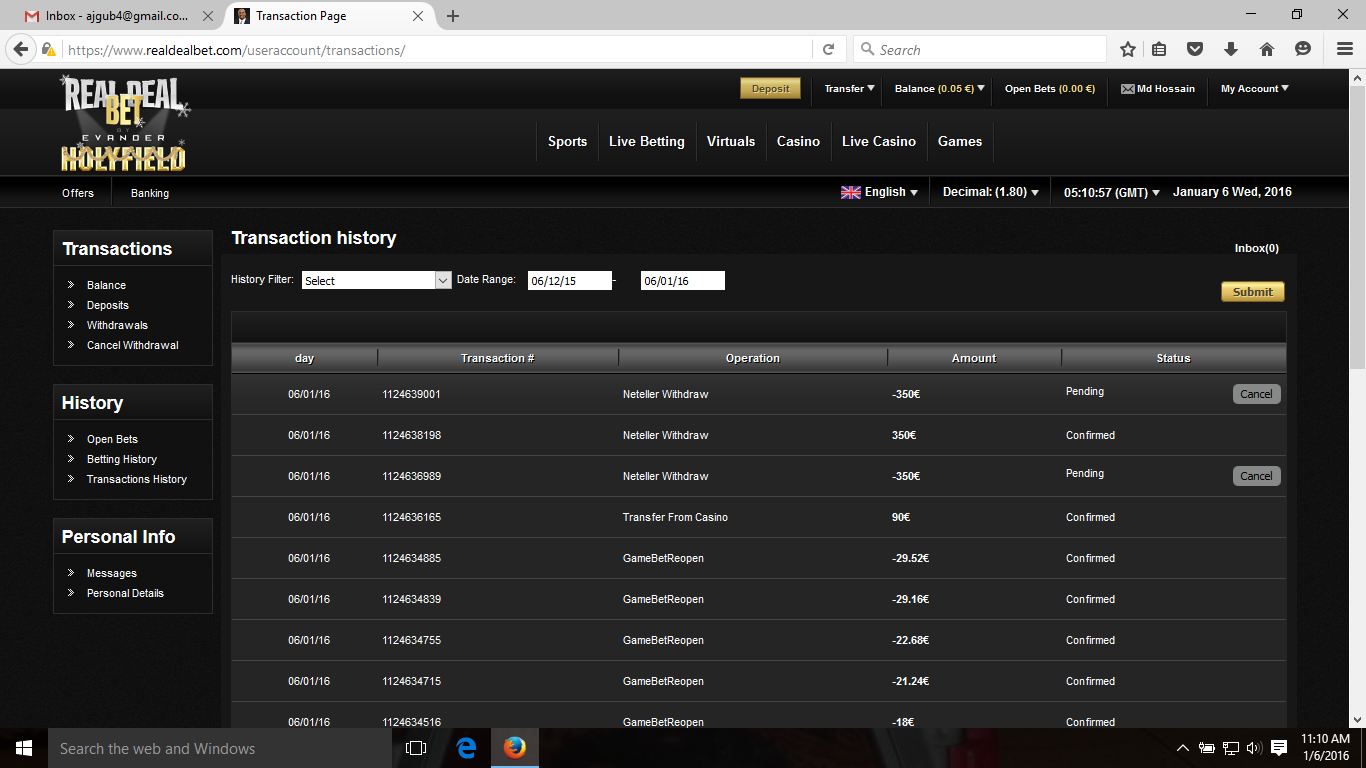The height and width of the screenshot is (768, 1366).
Task: Open Transactions History sidebar link
Action: (136, 479)
